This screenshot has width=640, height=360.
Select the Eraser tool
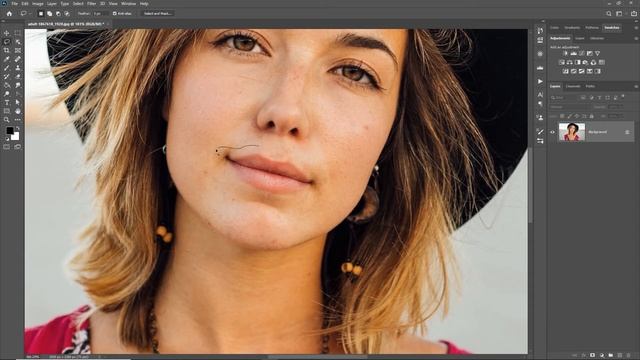18,76
